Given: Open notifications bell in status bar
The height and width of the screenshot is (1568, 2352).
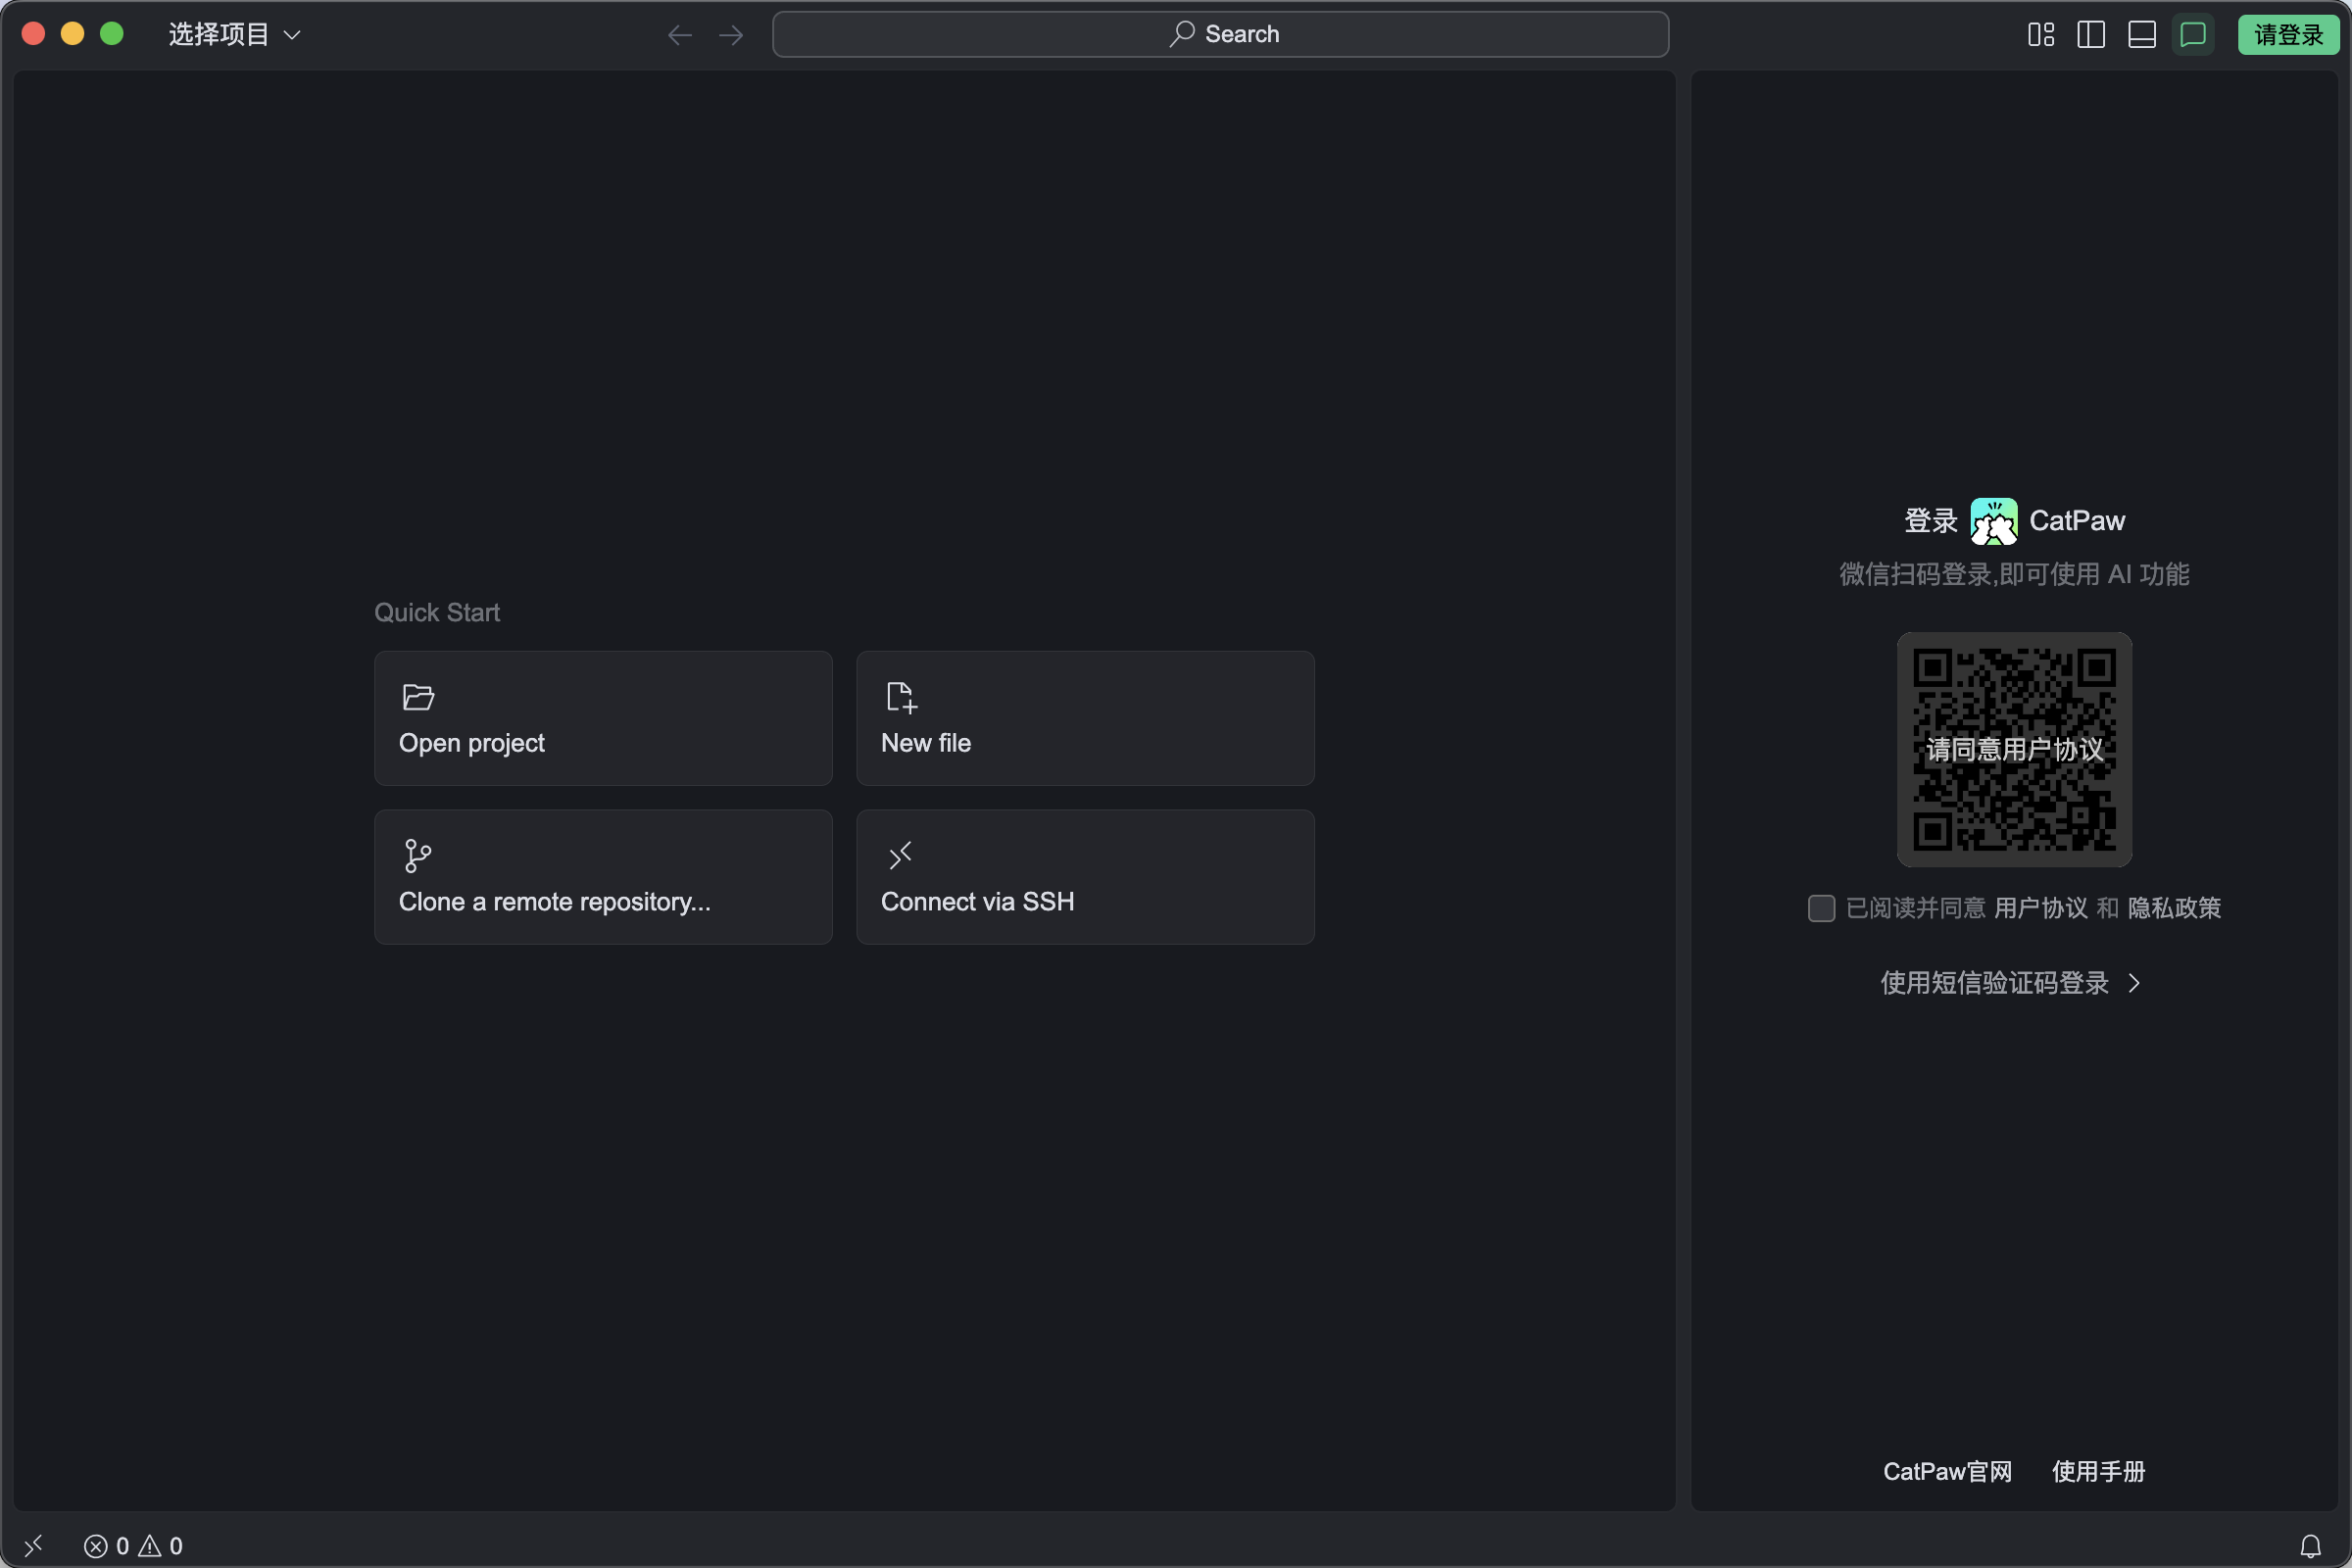Looking at the screenshot, I should (2310, 1546).
